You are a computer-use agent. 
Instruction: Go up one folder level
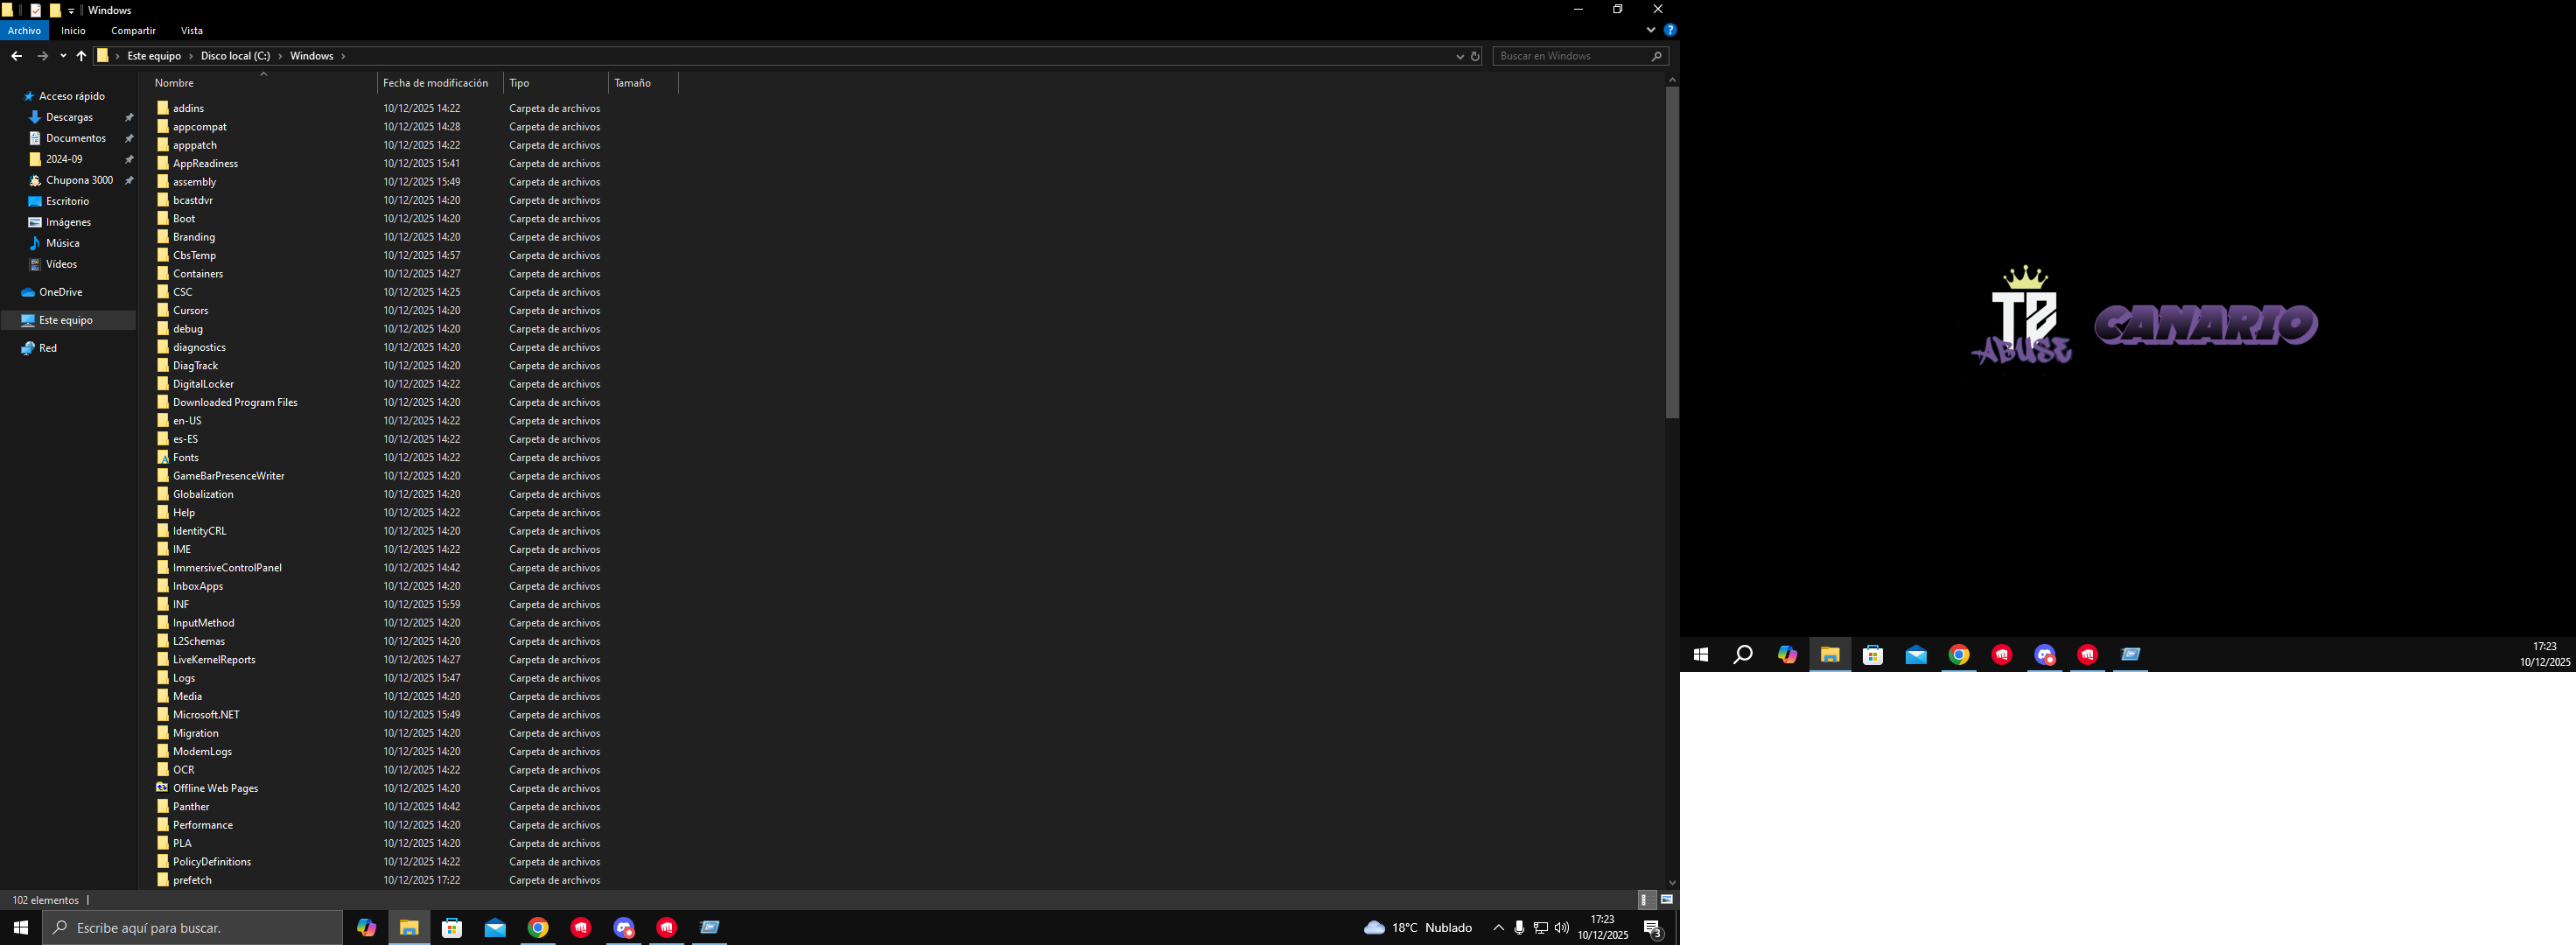81,56
